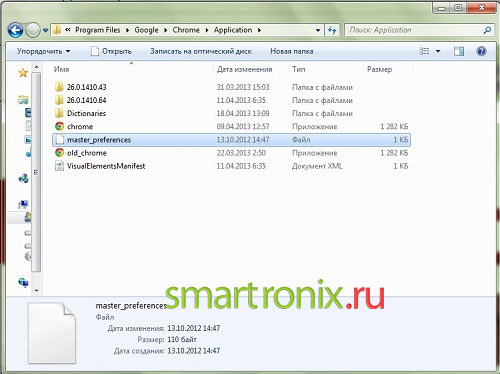Image resolution: width=500 pixels, height=374 pixels.
Task: Click Записать на оптический диск
Action: [201, 51]
